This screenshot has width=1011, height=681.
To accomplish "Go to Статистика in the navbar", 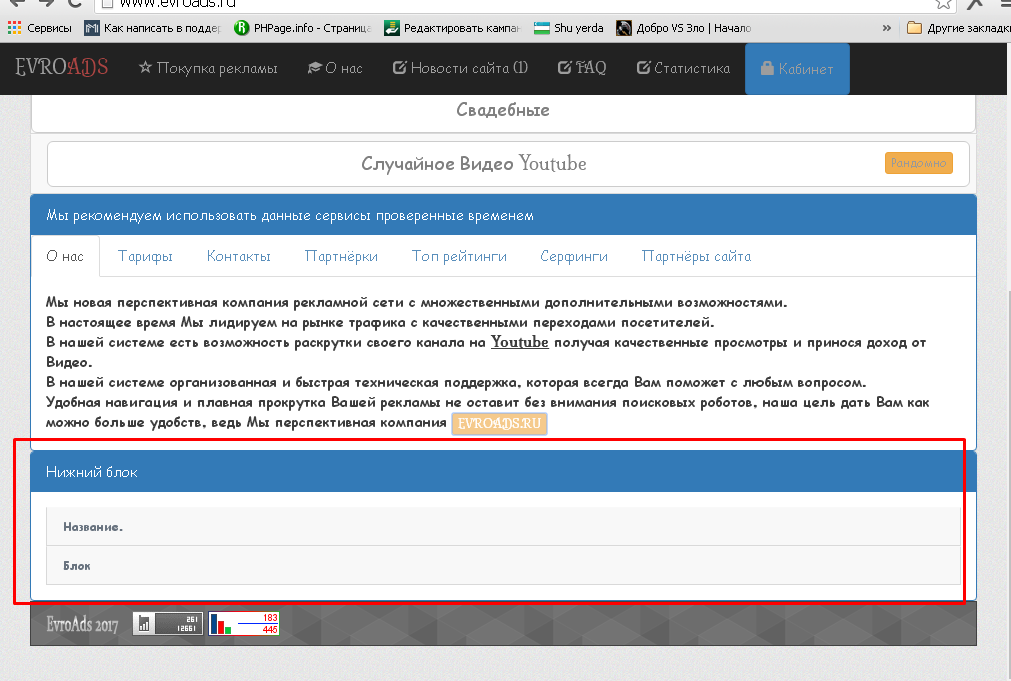I will [683, 68].
